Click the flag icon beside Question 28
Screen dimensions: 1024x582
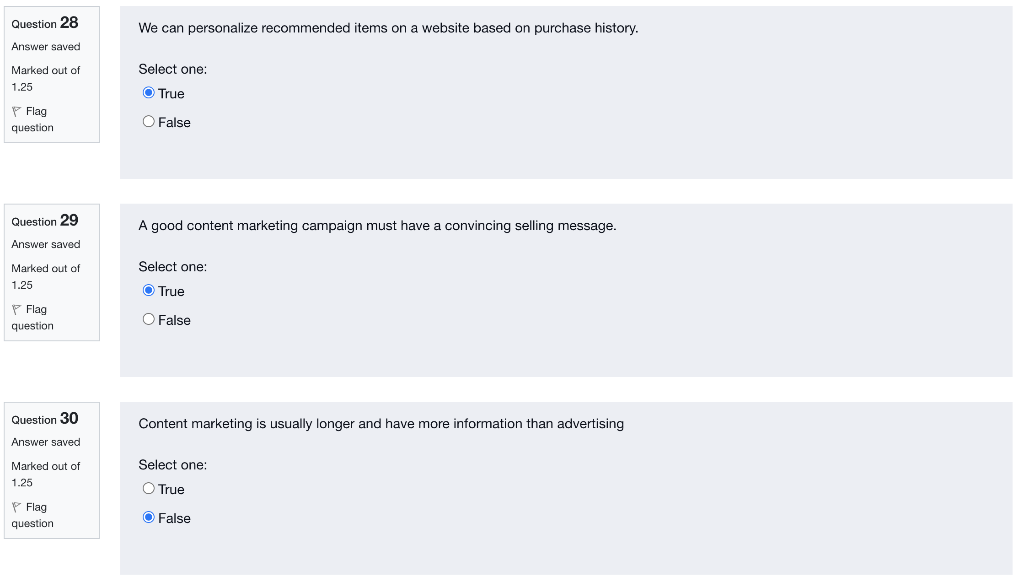pos(15,110)
